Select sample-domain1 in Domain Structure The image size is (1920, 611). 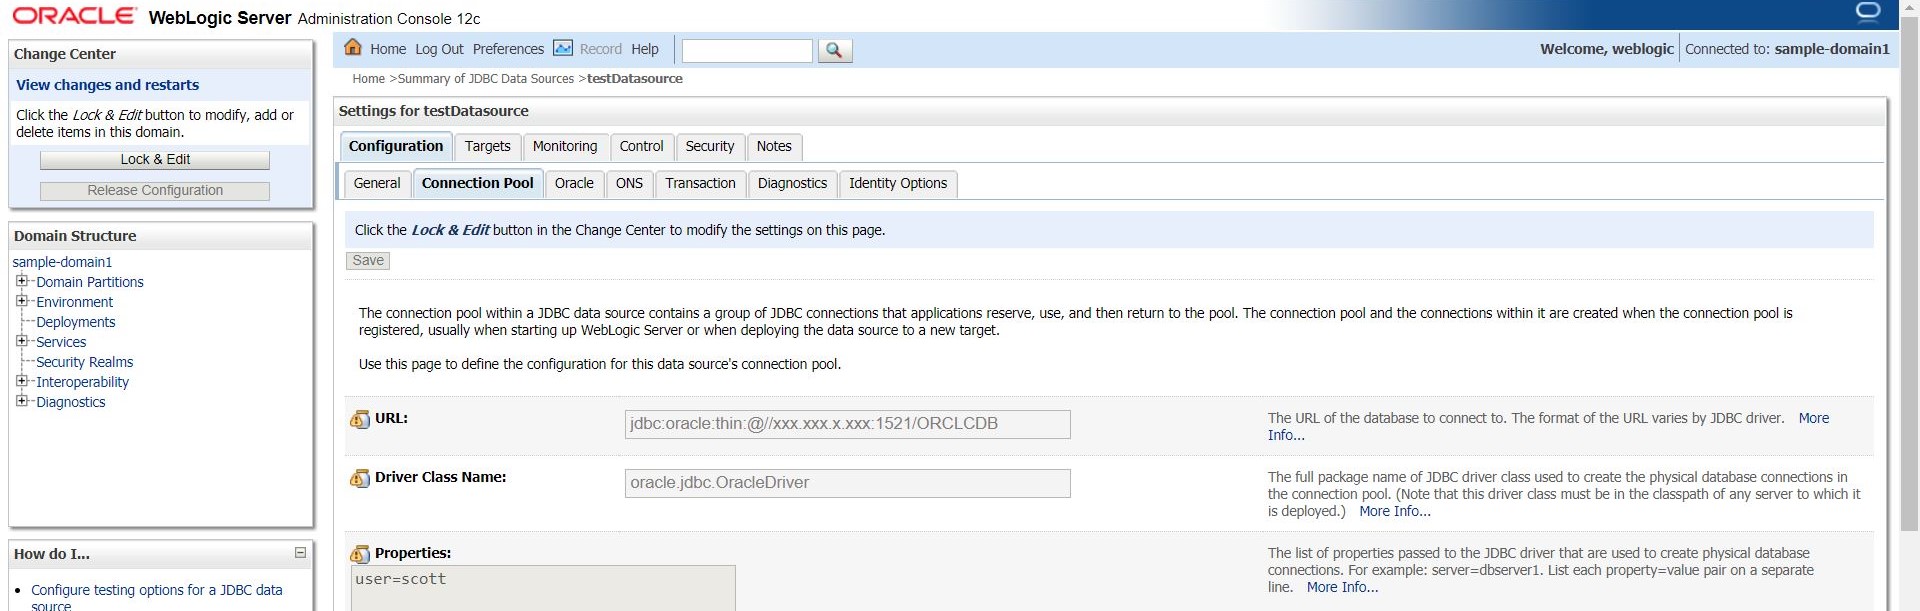pos(62,262)
